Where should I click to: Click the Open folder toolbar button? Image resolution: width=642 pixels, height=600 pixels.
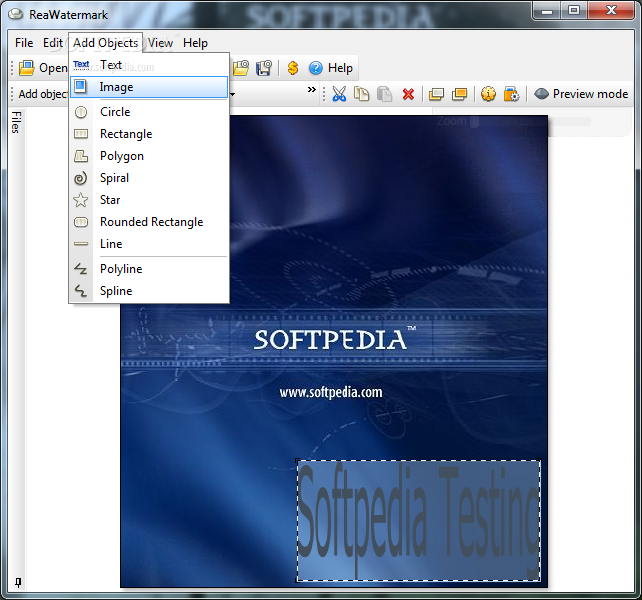pos(43,68)
